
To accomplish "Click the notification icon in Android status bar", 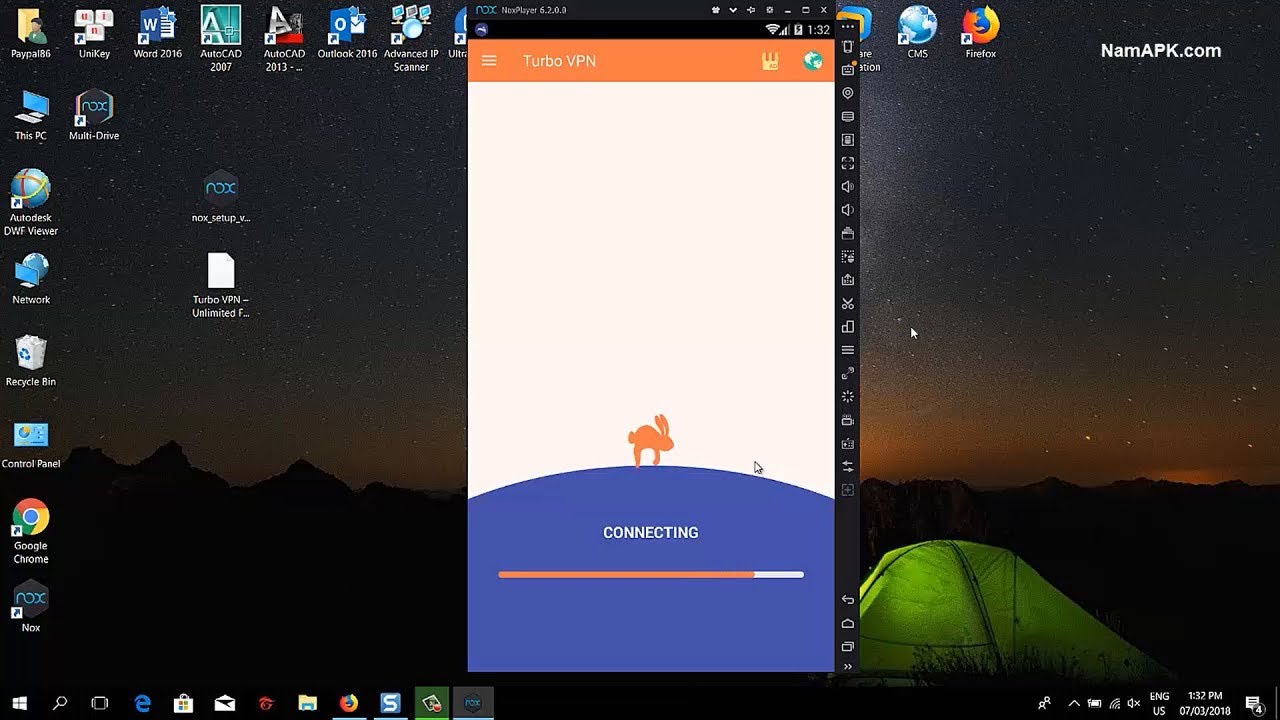I will click(x=481, y=30).
